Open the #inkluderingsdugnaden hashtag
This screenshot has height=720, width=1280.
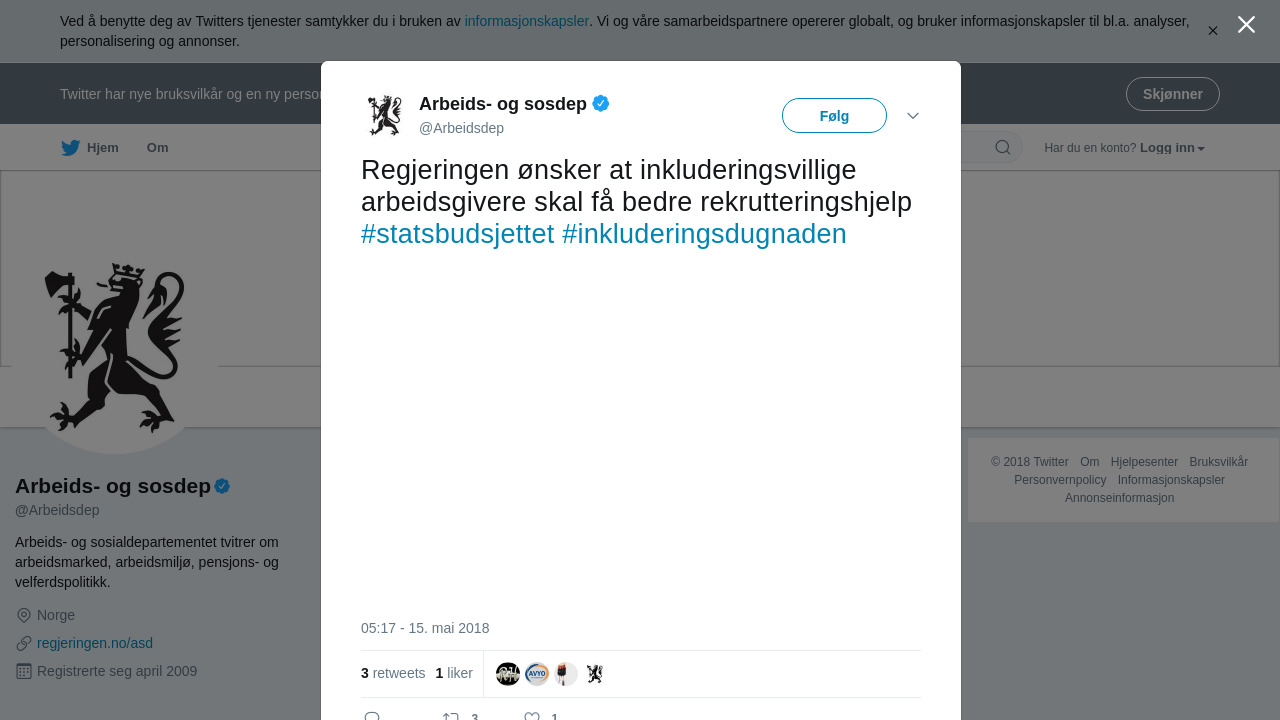pyautogui.click(x=704, y=234)
